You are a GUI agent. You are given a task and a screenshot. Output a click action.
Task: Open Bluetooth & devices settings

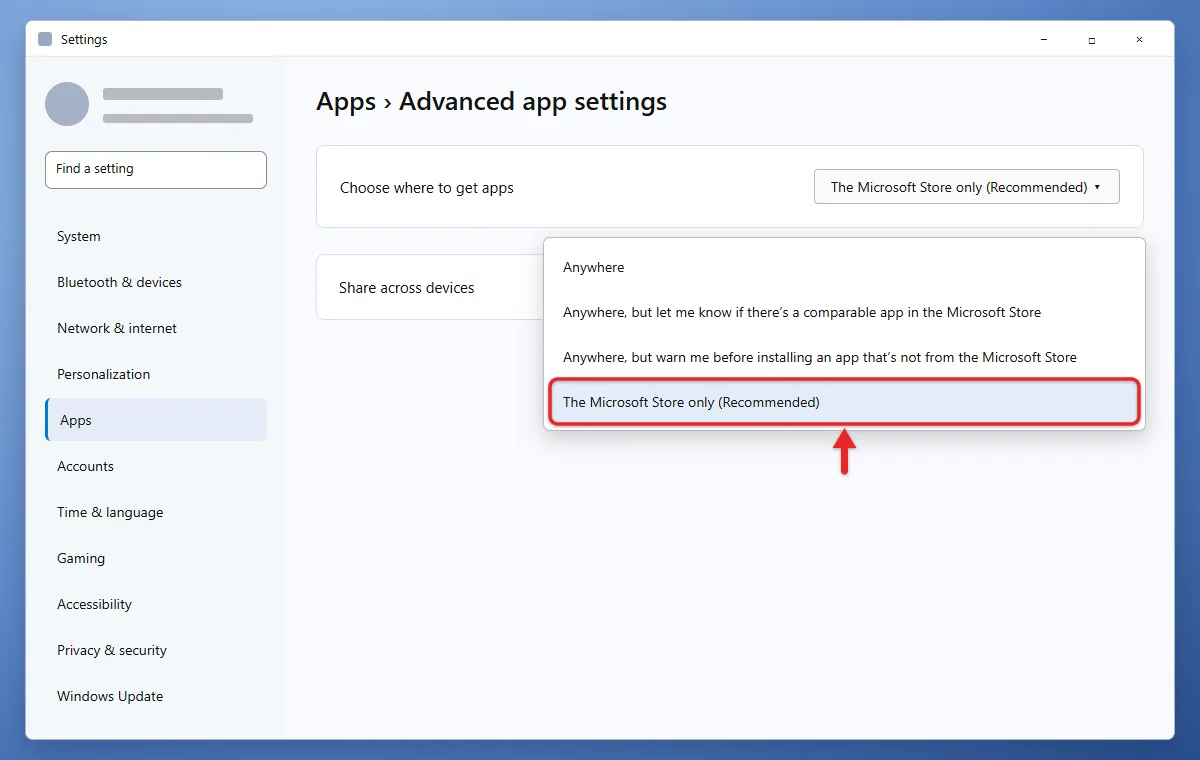(x=156, y=283)
